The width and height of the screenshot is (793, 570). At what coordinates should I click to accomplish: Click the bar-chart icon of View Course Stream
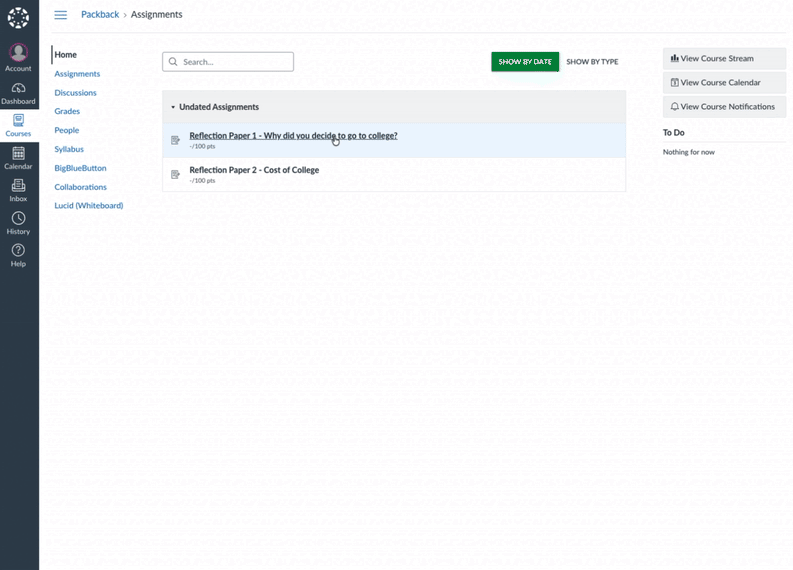(675, 58)
